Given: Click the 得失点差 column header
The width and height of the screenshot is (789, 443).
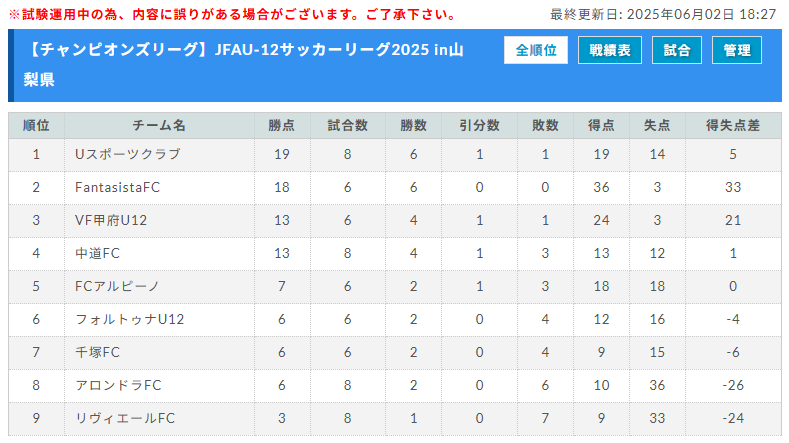Looking at the screenshot, I should pos(733,126).
